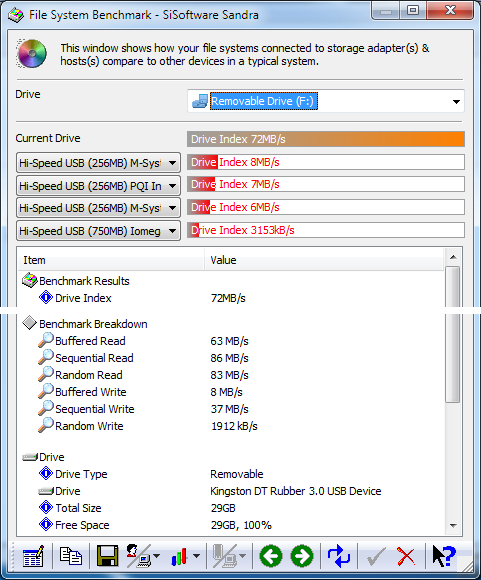Click blue info icon beside Drive Type
481x580 pixels.
(x=46, y=473)
